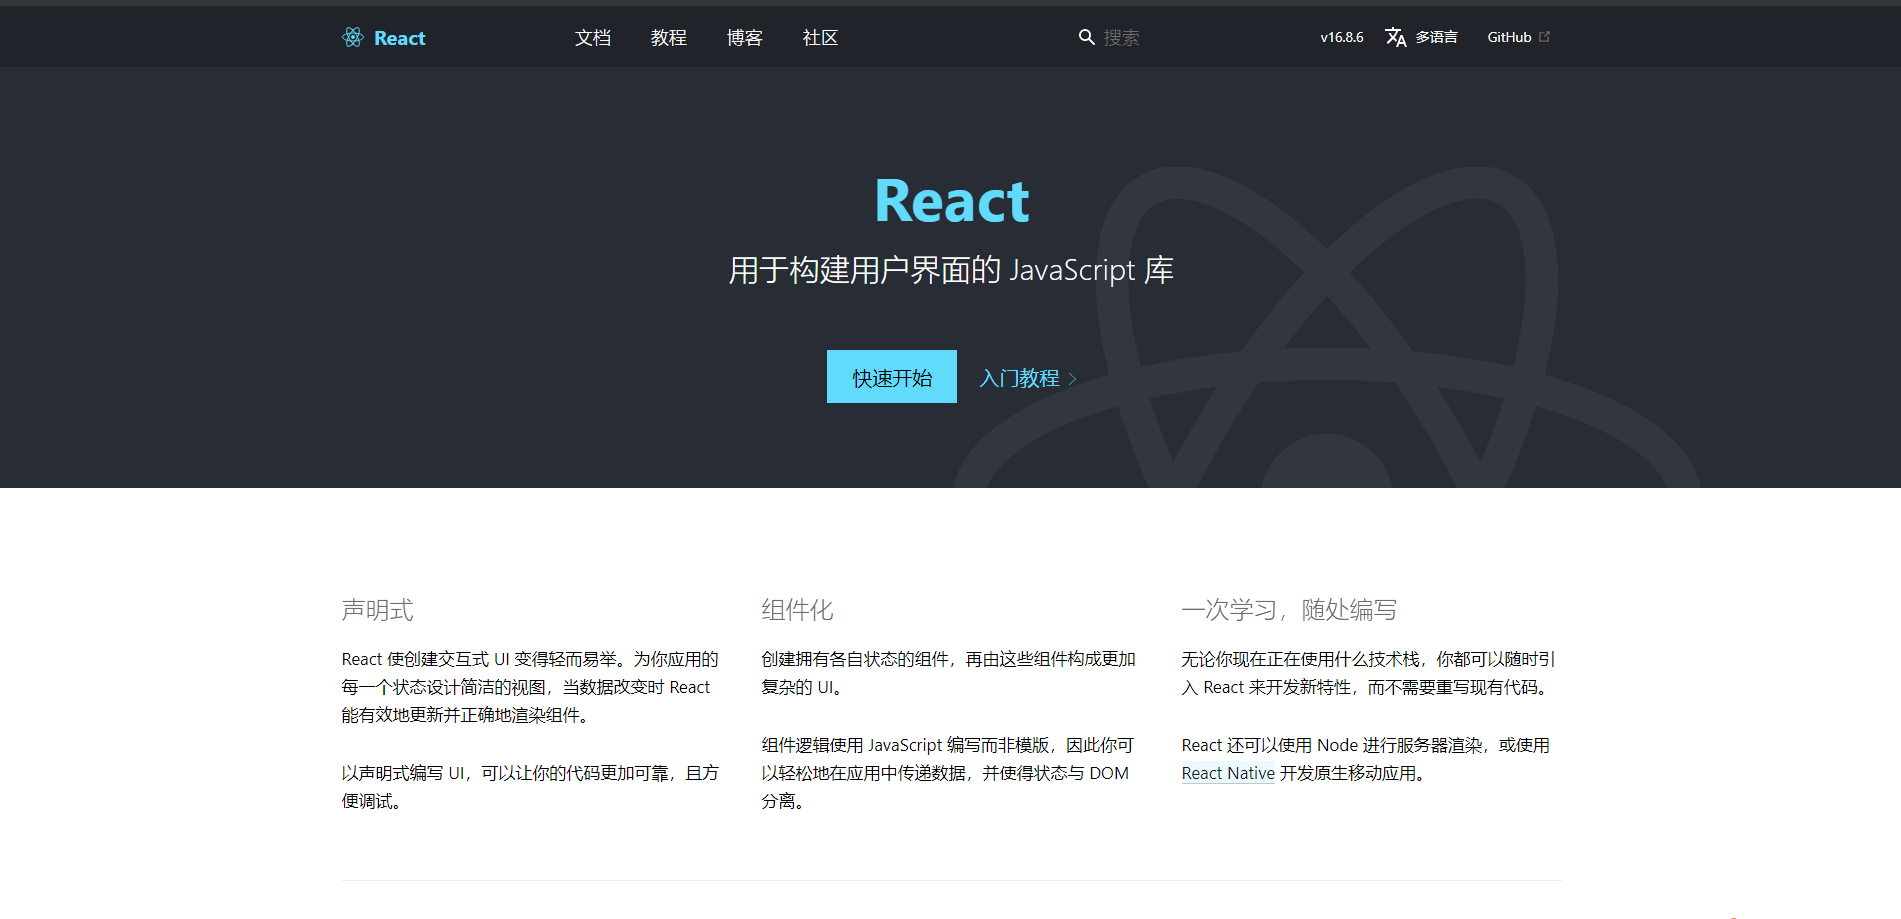
Task: Click the React atom logo icon
Action: 353,37
